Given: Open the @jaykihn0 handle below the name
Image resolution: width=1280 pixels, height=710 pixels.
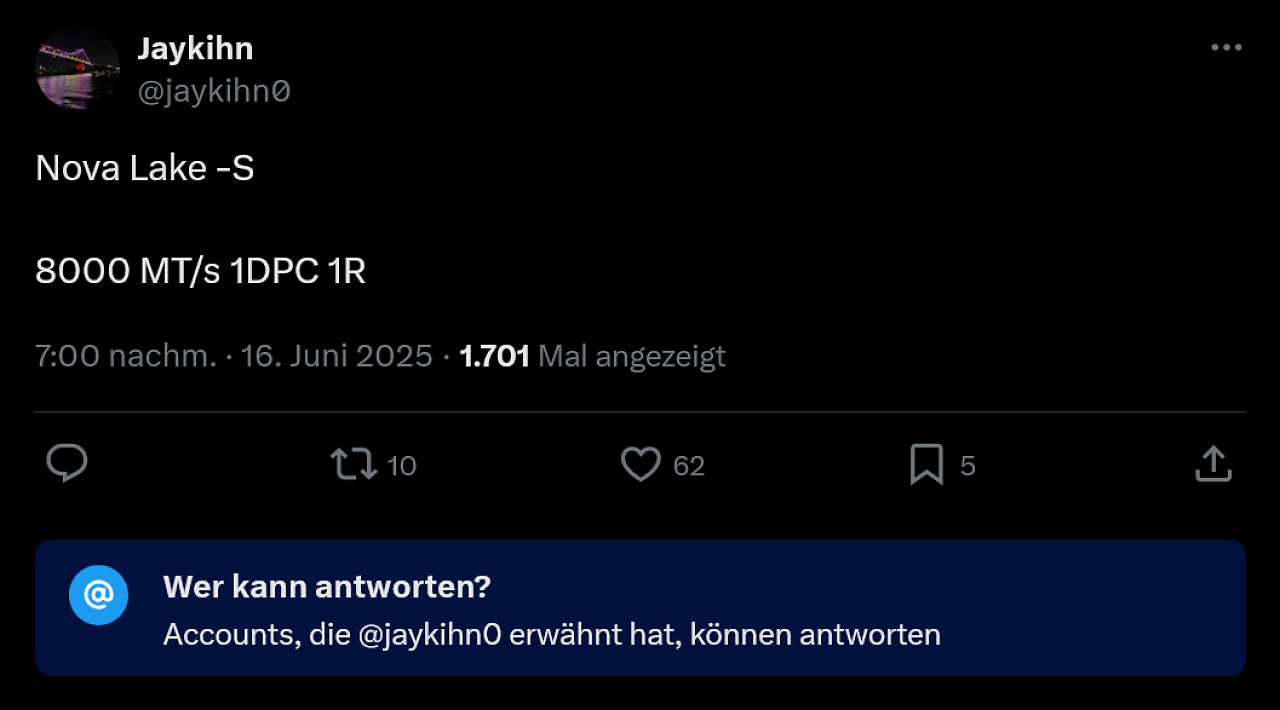Looking at the screenshot, I should point(214,91).
